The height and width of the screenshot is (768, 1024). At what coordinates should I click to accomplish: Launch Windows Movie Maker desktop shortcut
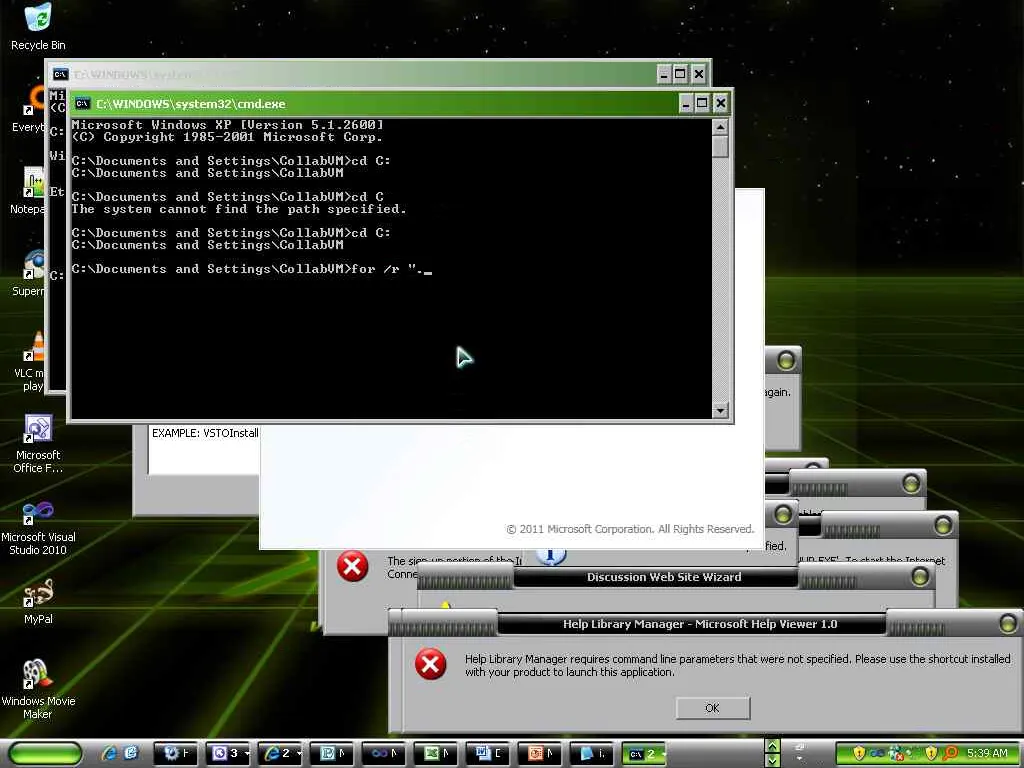point(38,689)
